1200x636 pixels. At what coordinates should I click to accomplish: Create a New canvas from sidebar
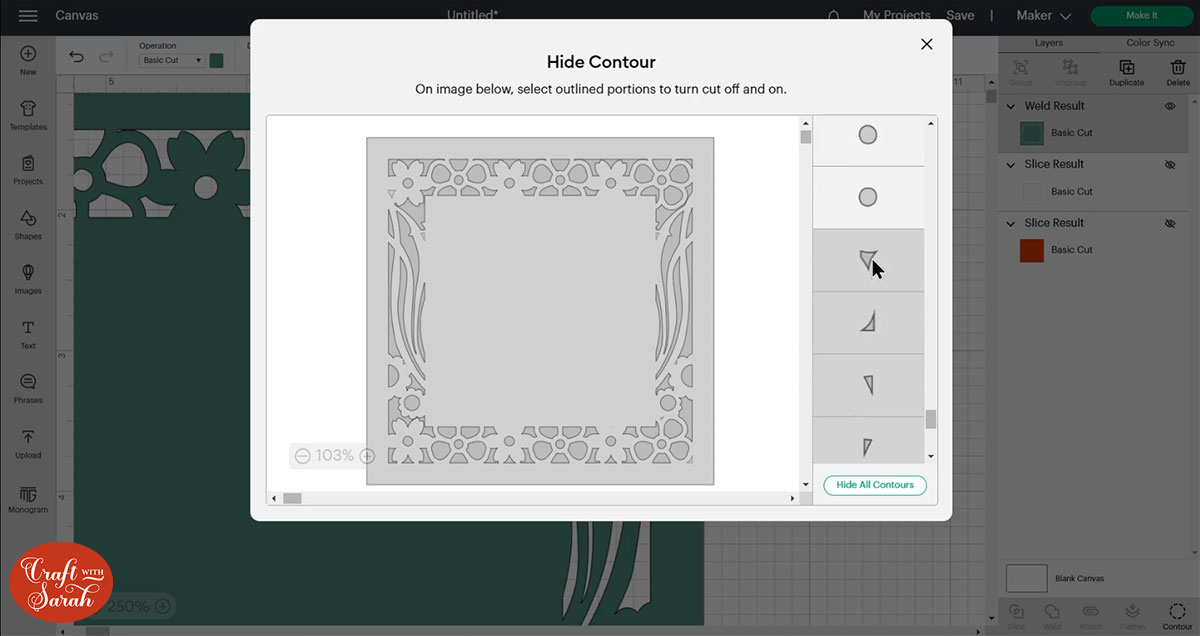point(28,60)
